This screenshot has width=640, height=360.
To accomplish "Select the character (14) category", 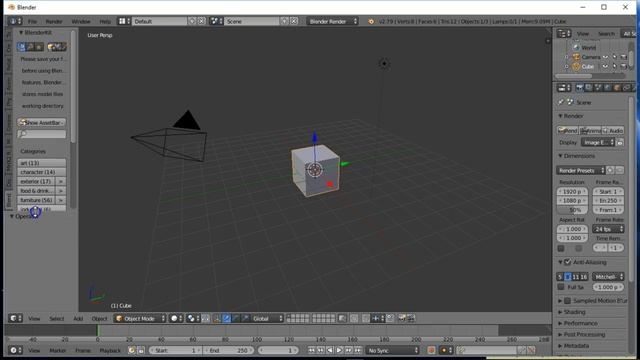I will point(41,172).
